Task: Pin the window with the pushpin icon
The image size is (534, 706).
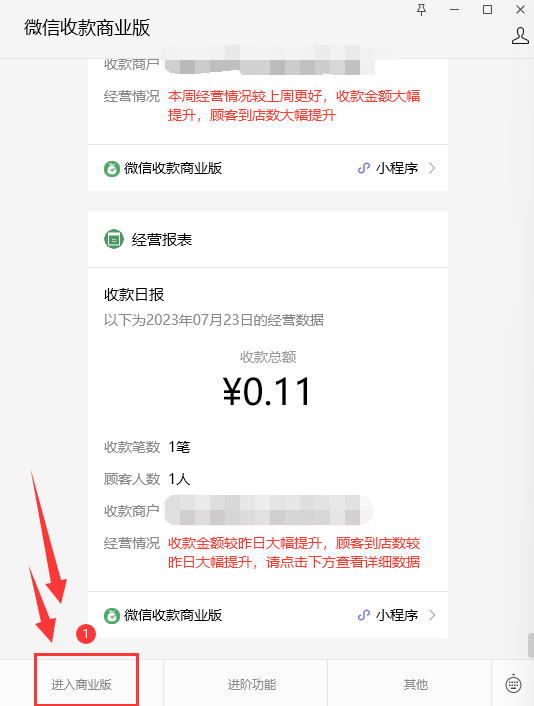Action: point(421,9)
